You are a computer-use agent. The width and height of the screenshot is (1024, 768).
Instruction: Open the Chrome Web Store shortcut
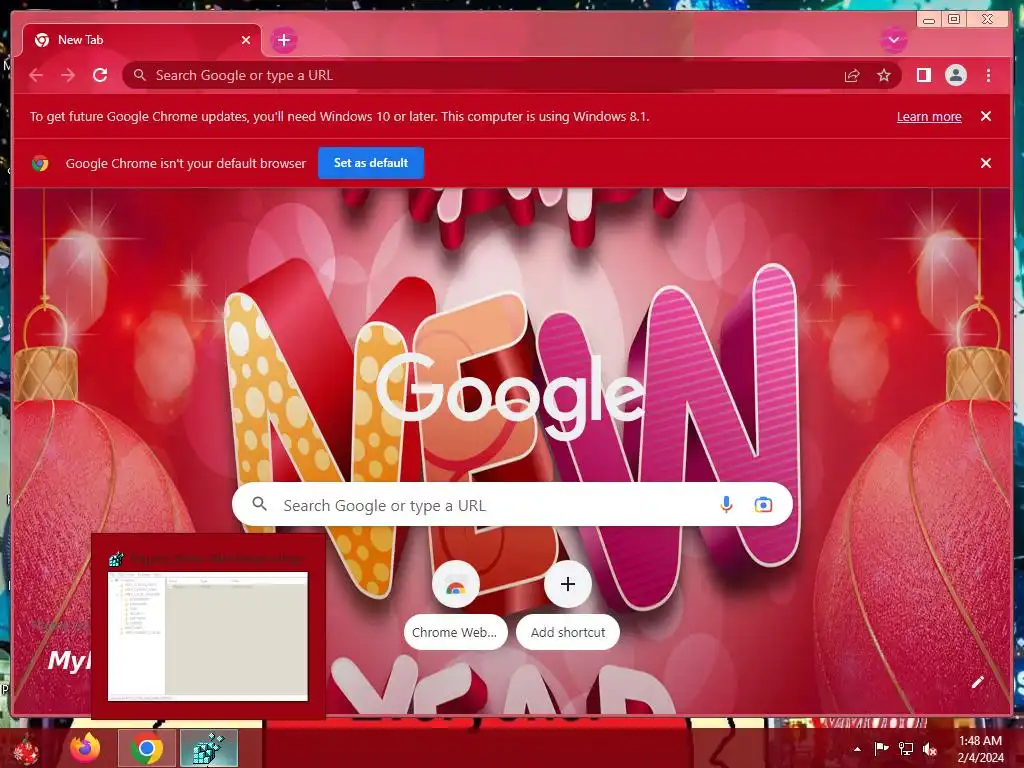[455, 604]
